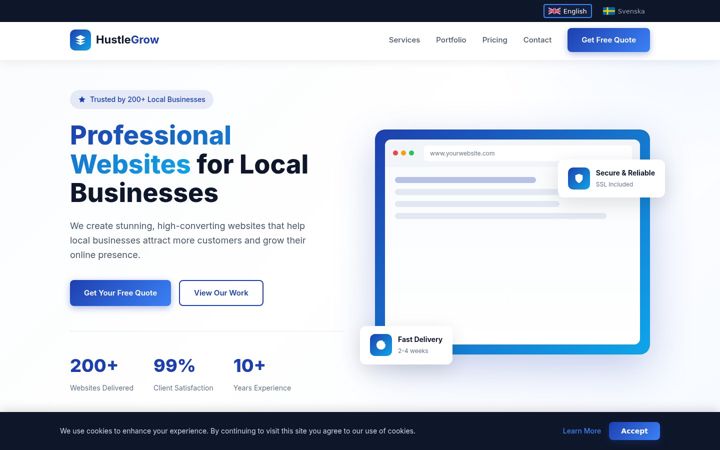The width and height of the screenshot is (720, 450).
Task: Click the HustleGrow logo icon
Action: 80,40
